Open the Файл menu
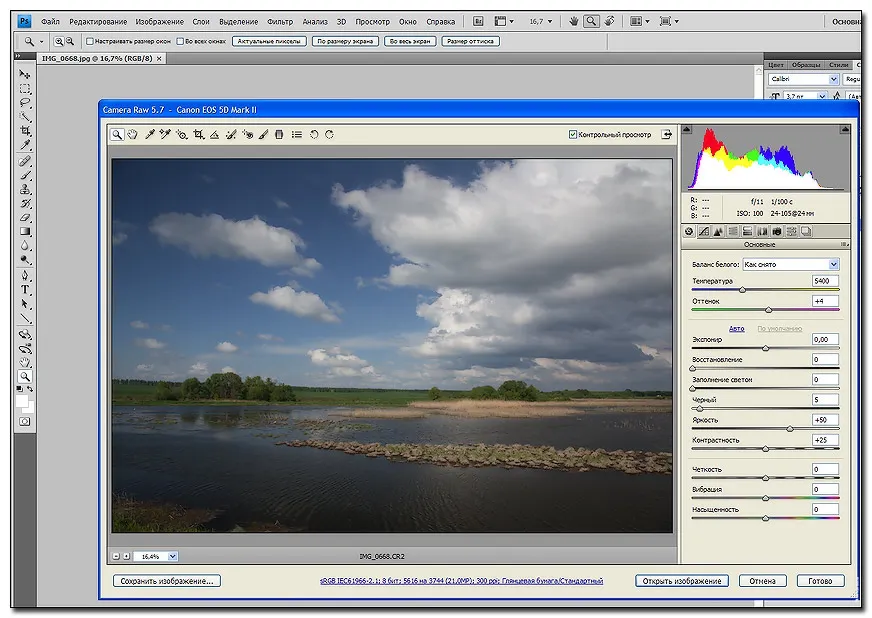Viewport: 872px width, 618px height. coord(50,22)
